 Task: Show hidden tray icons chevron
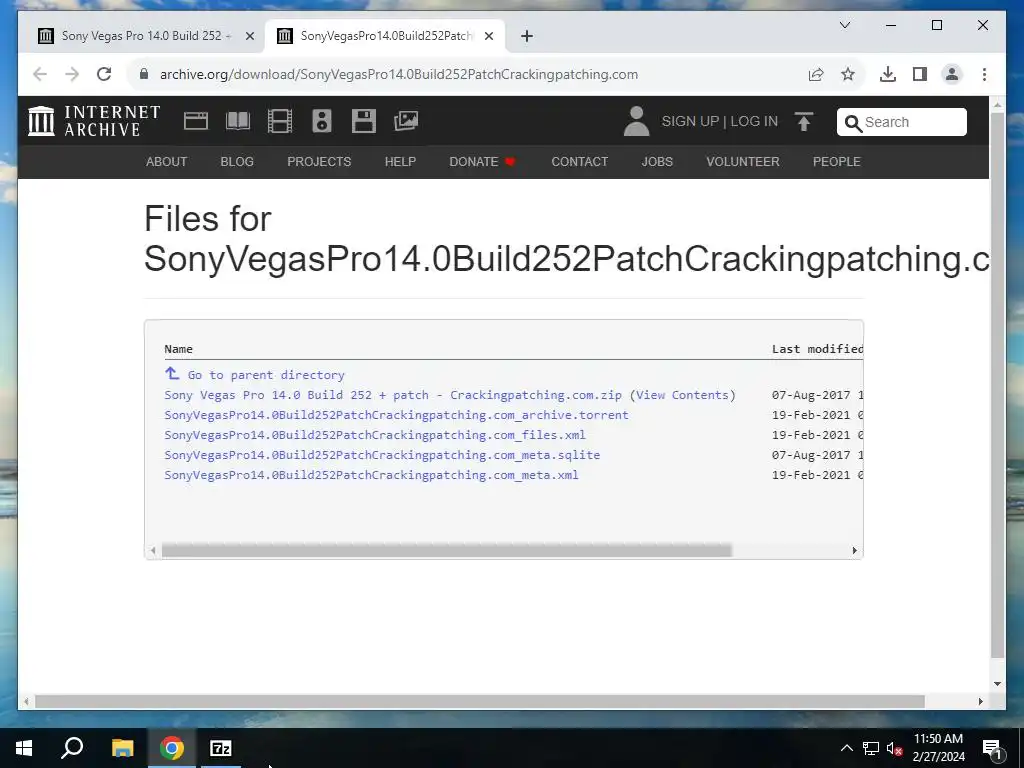click(846, 748)
